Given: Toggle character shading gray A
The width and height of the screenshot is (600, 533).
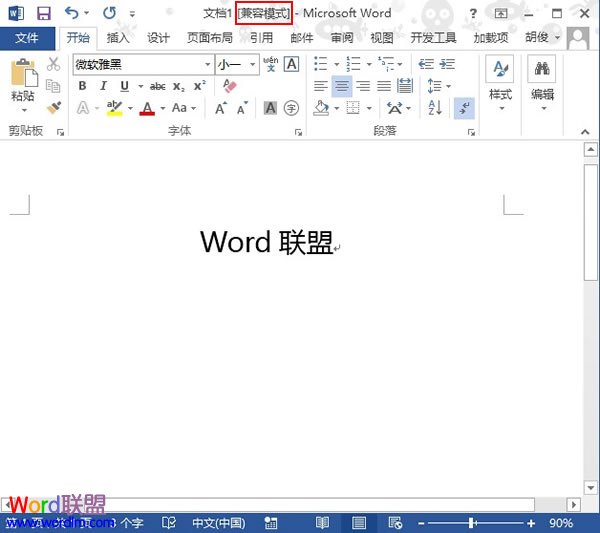Looking at the screenshot, I should 271,108.
